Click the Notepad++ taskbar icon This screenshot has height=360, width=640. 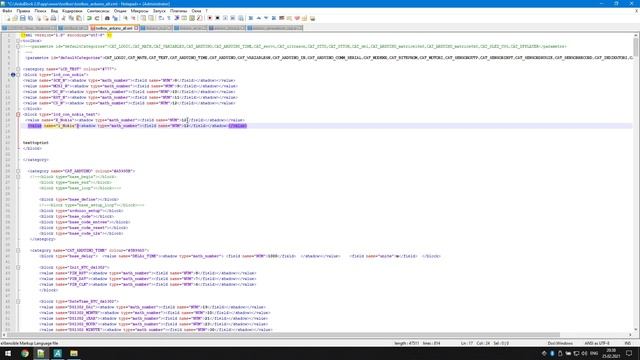[41, 353]
